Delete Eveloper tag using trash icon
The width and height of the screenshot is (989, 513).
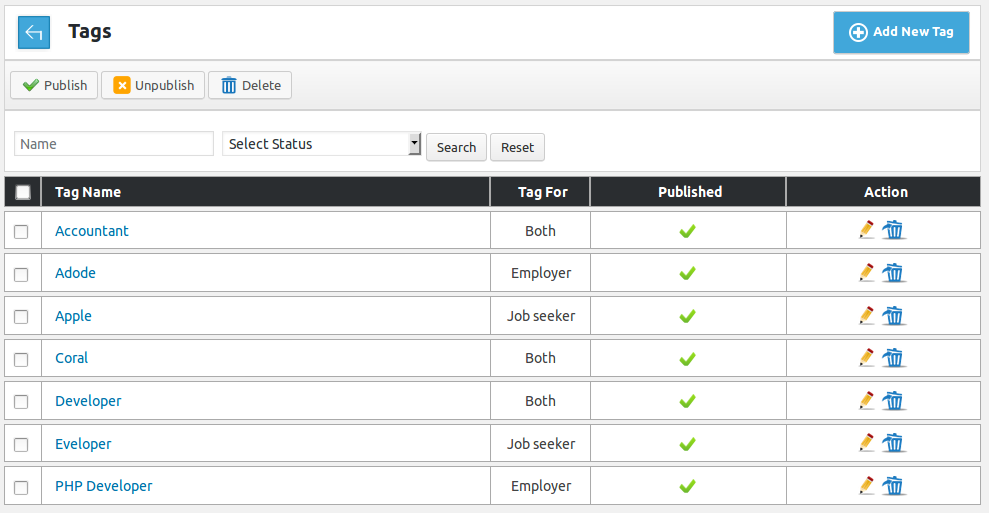[893, 443]
